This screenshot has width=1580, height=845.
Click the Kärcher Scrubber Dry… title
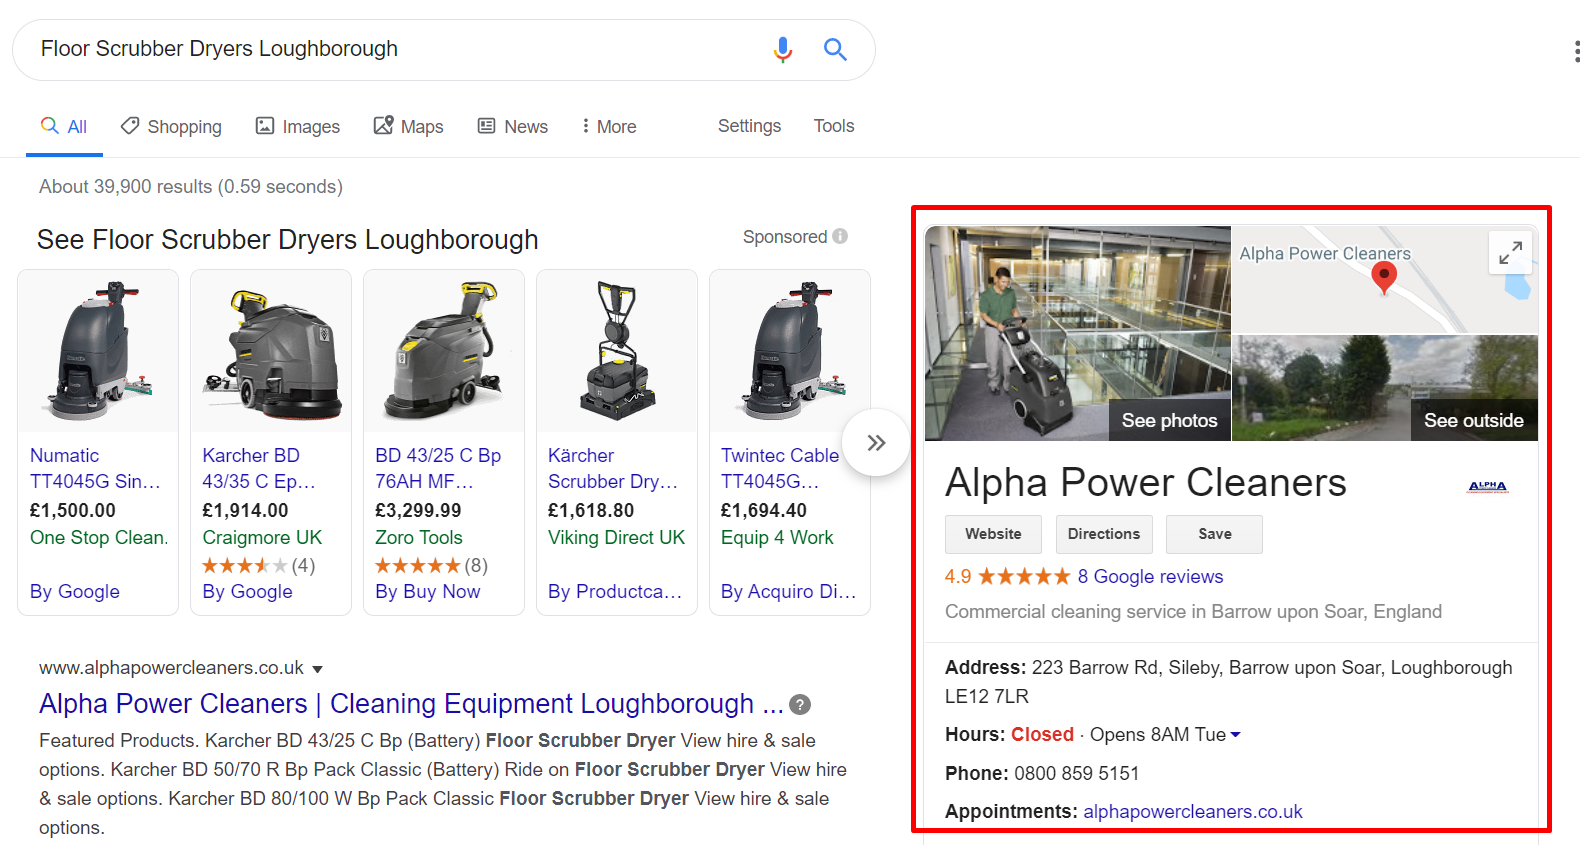tap(613, 468)
